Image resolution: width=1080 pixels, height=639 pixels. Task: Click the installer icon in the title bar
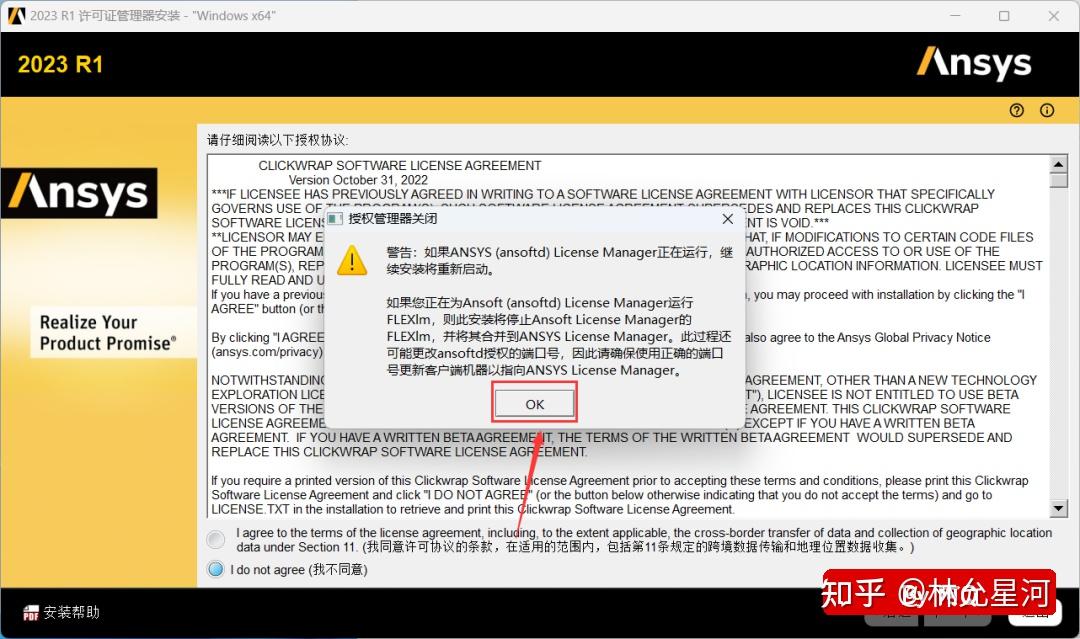pos(14,15)
